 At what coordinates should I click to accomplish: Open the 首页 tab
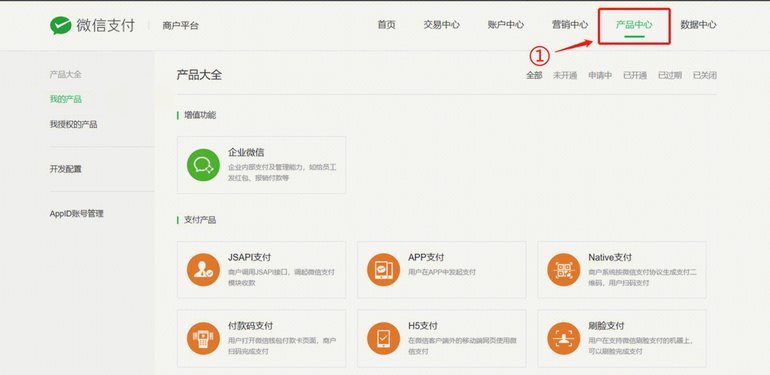pyautogui.click(x=386, y=25)
